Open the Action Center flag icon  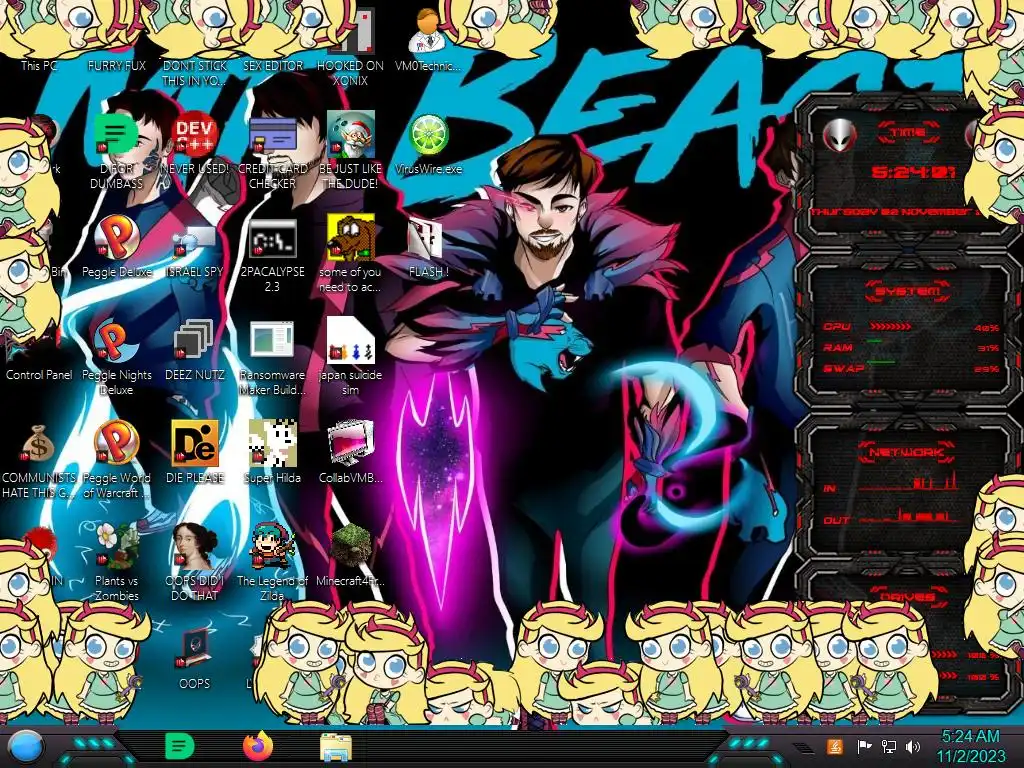pyautogui.click(x=864, y=747)
